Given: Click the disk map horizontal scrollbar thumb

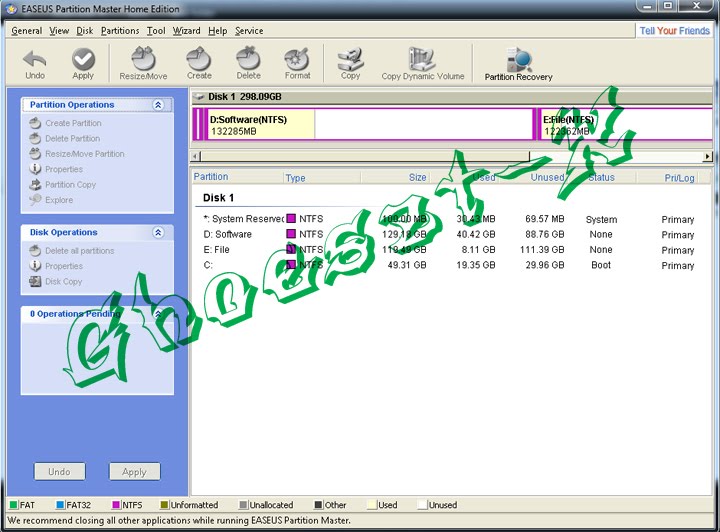Looking at the screenshot, I should point(365,157).
